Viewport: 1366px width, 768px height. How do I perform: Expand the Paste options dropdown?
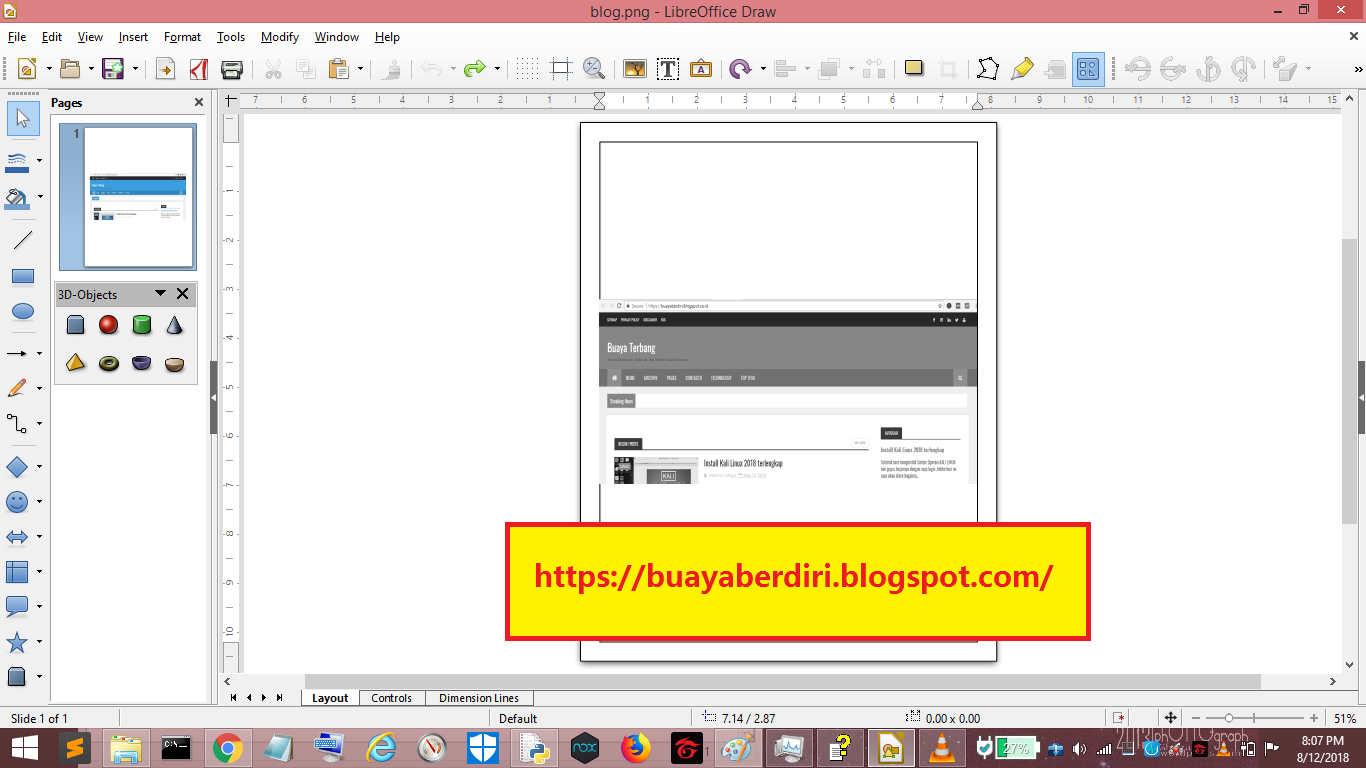(x=361, y=69)
